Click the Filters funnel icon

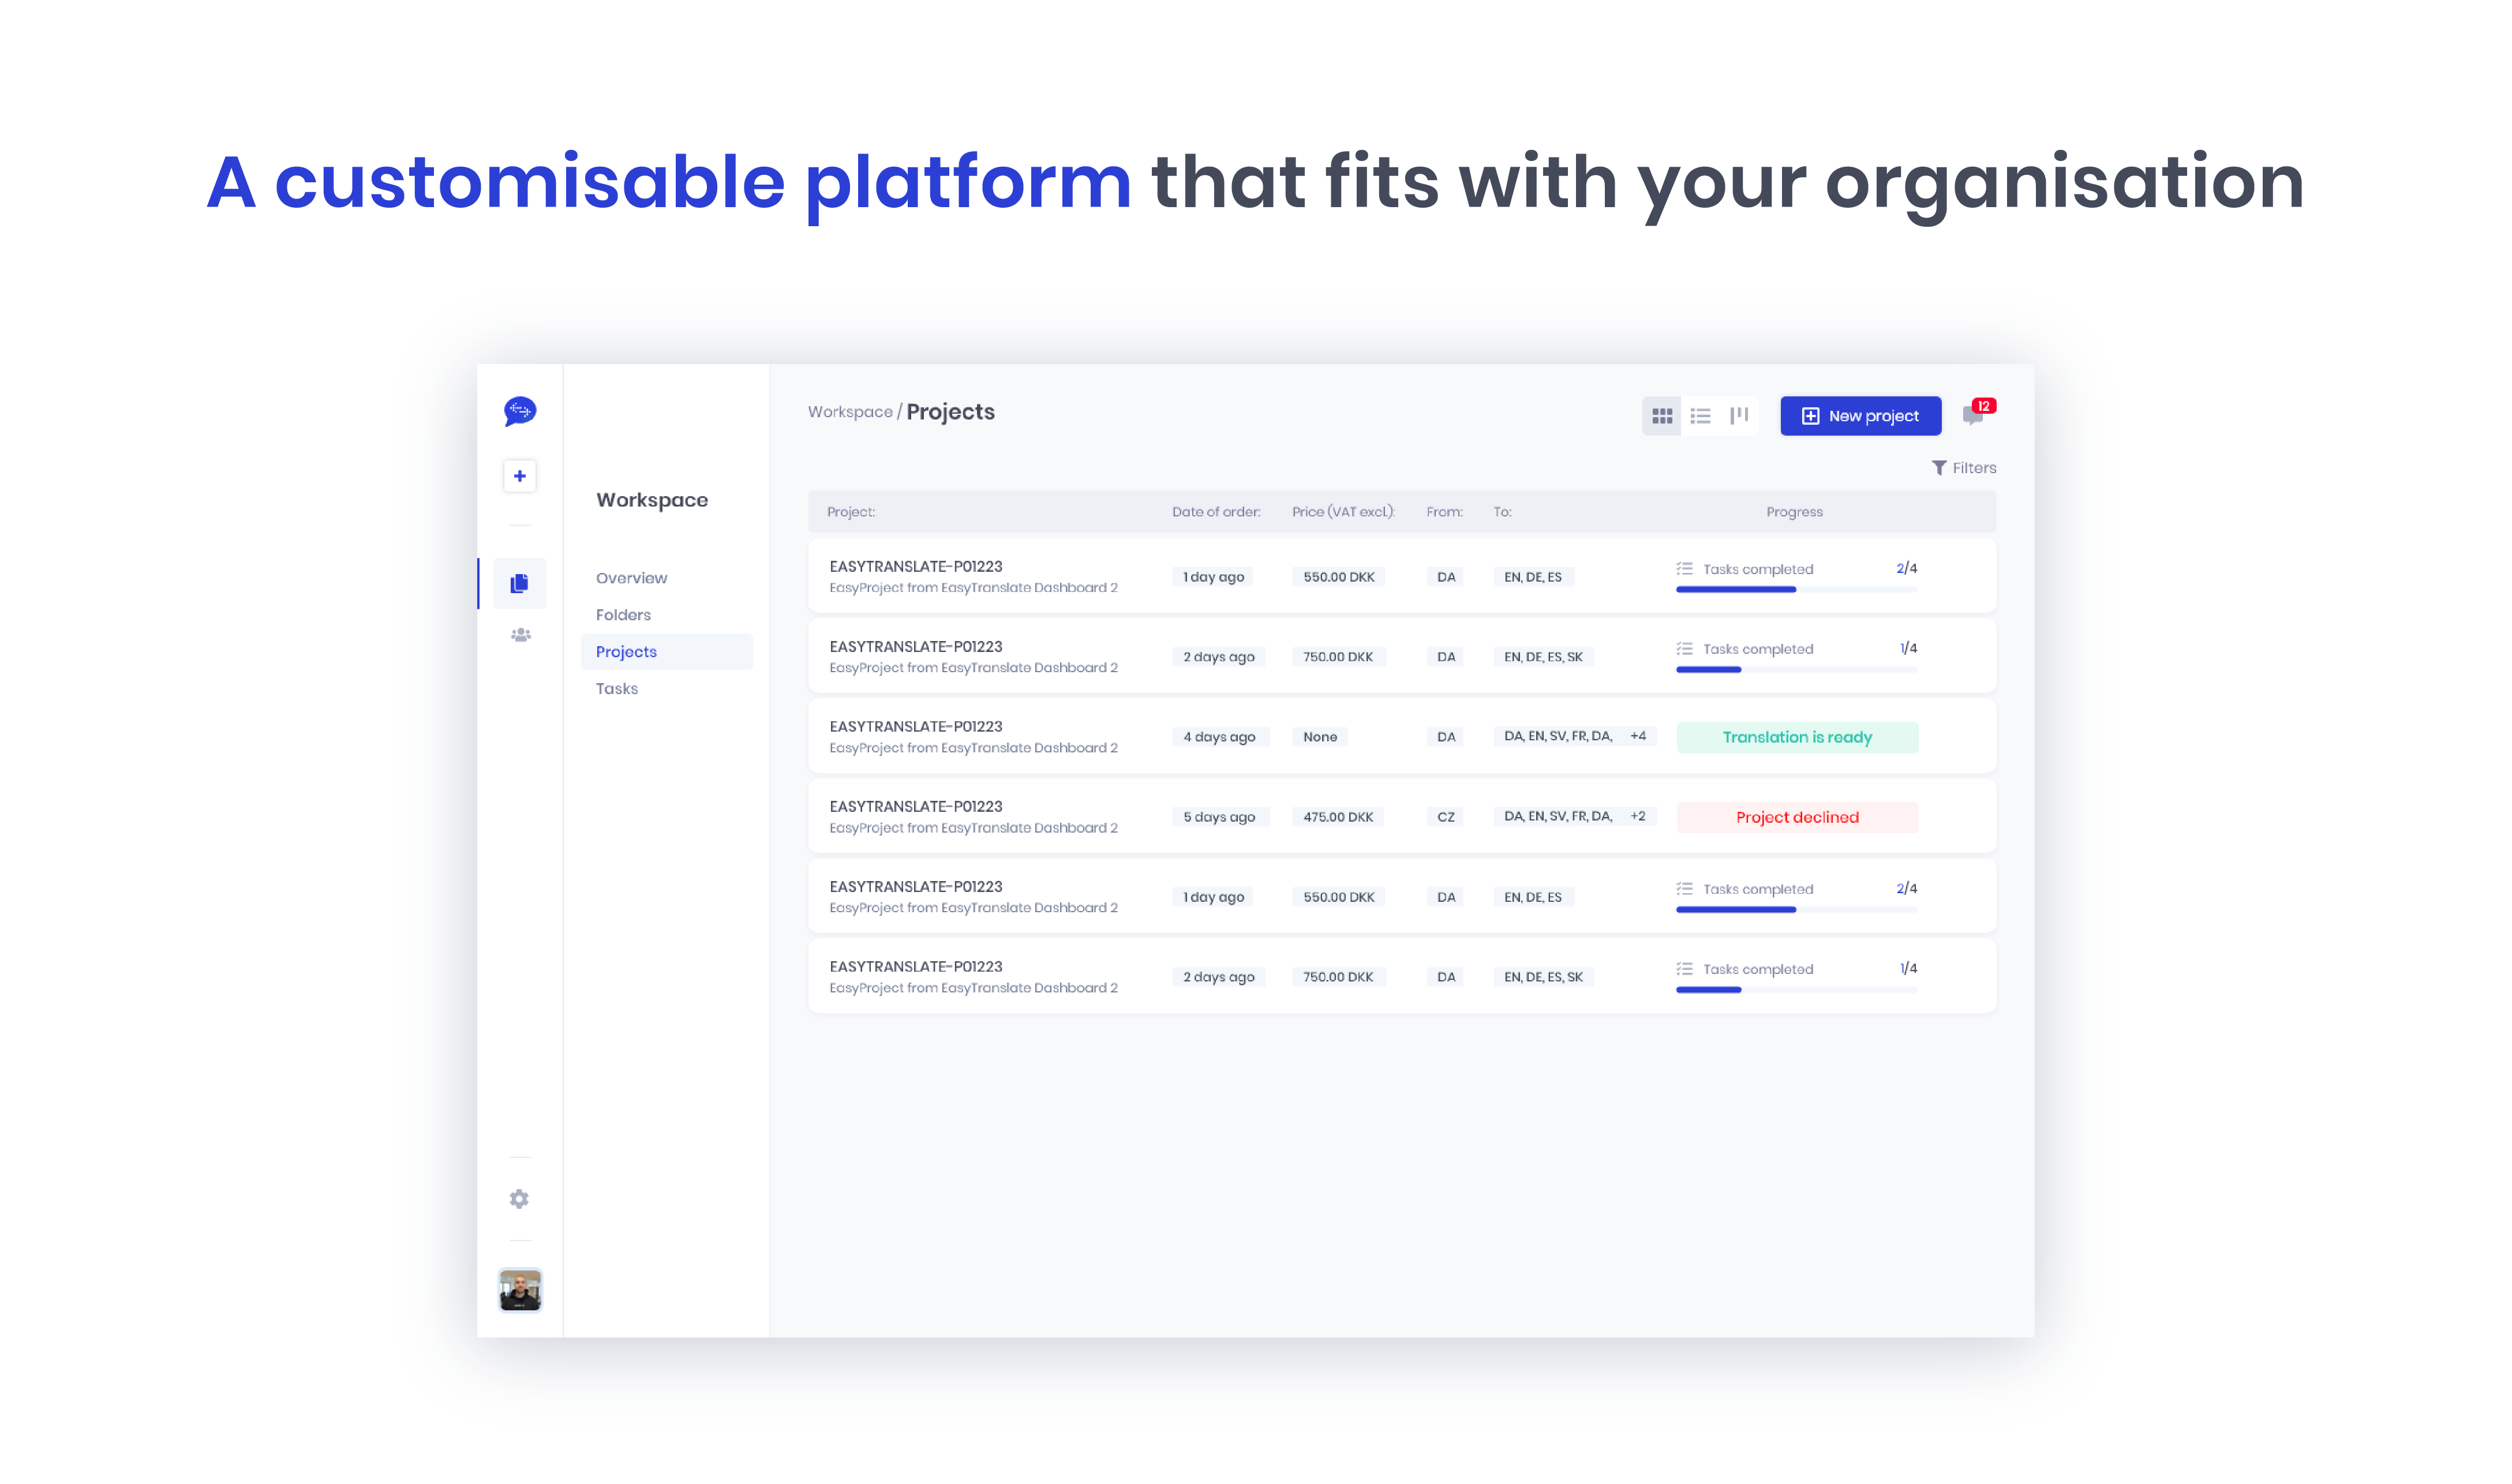[x=1939, y=468]
